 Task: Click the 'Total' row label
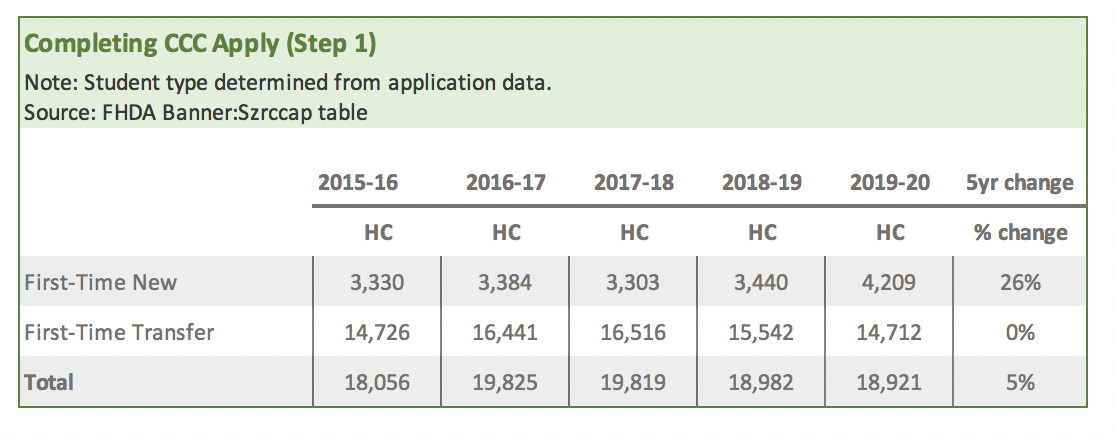point(49,382)
